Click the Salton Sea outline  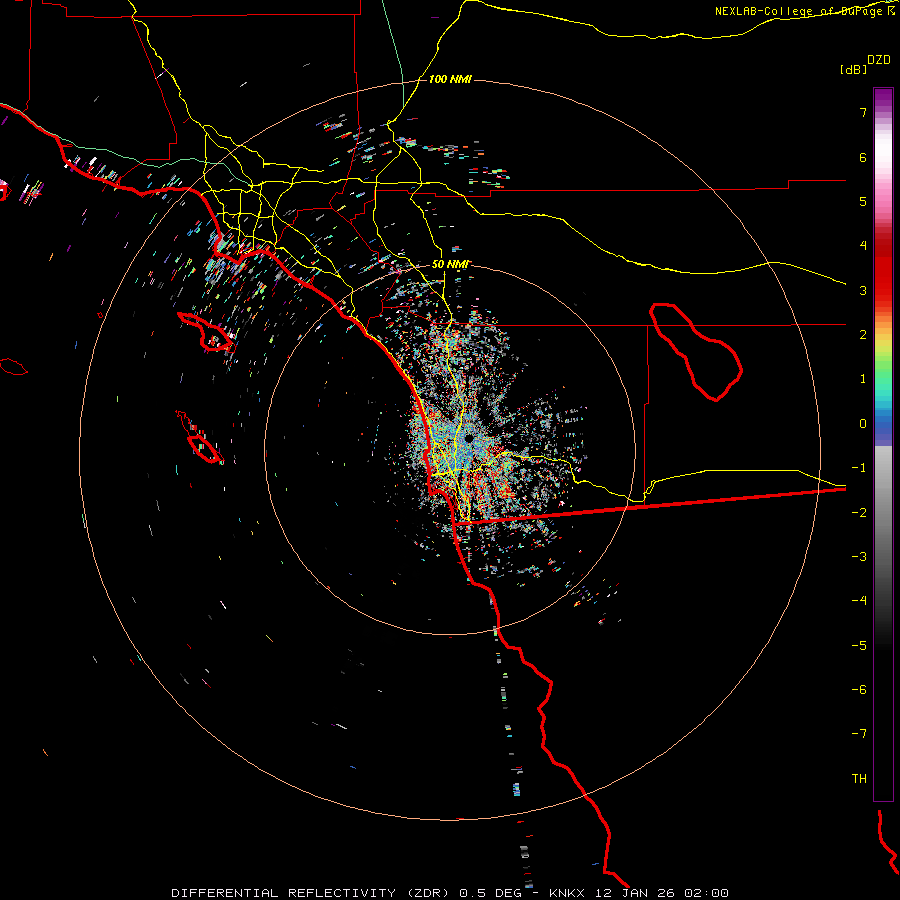[696, 352]
